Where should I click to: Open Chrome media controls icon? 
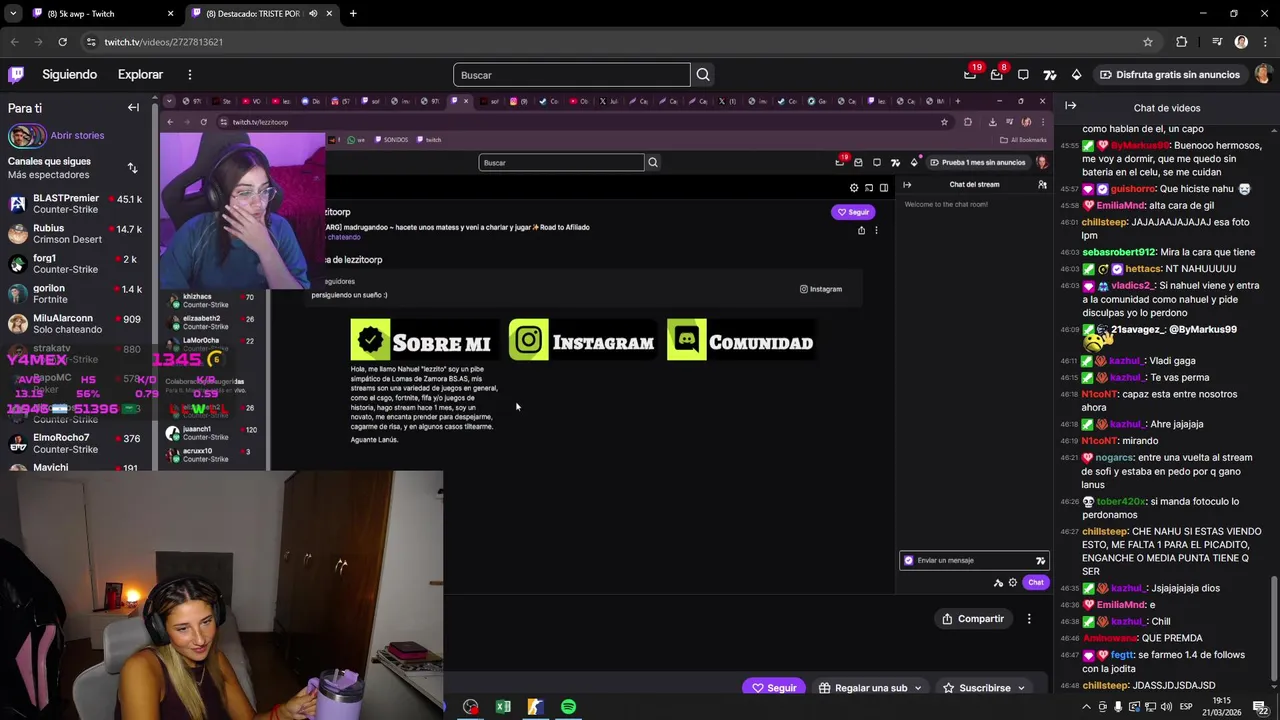coord(1217,42)
